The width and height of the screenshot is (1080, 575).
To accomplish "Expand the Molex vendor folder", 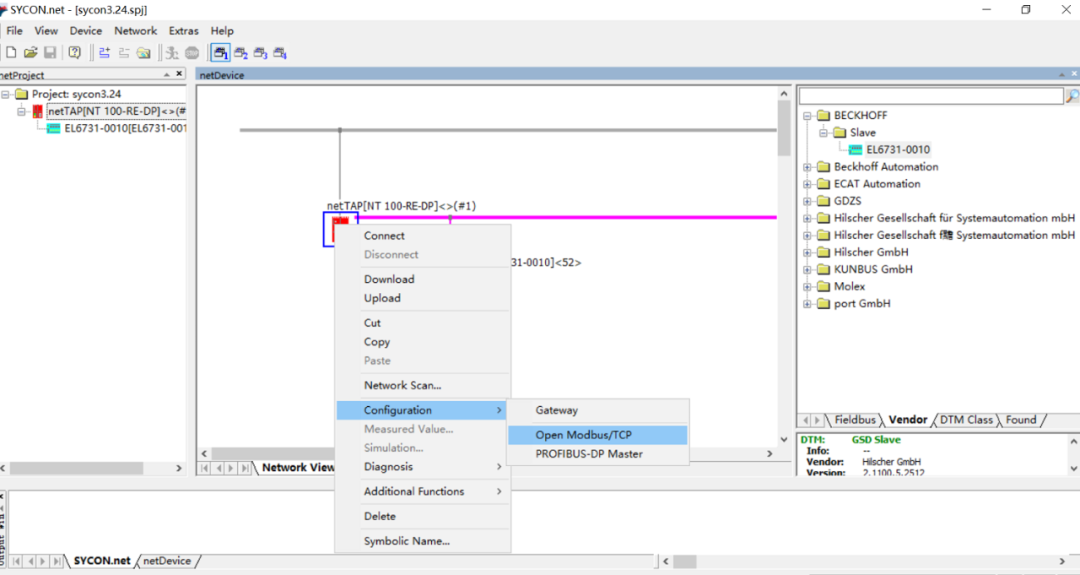I will pyautogui.click(x=807, y=286).
